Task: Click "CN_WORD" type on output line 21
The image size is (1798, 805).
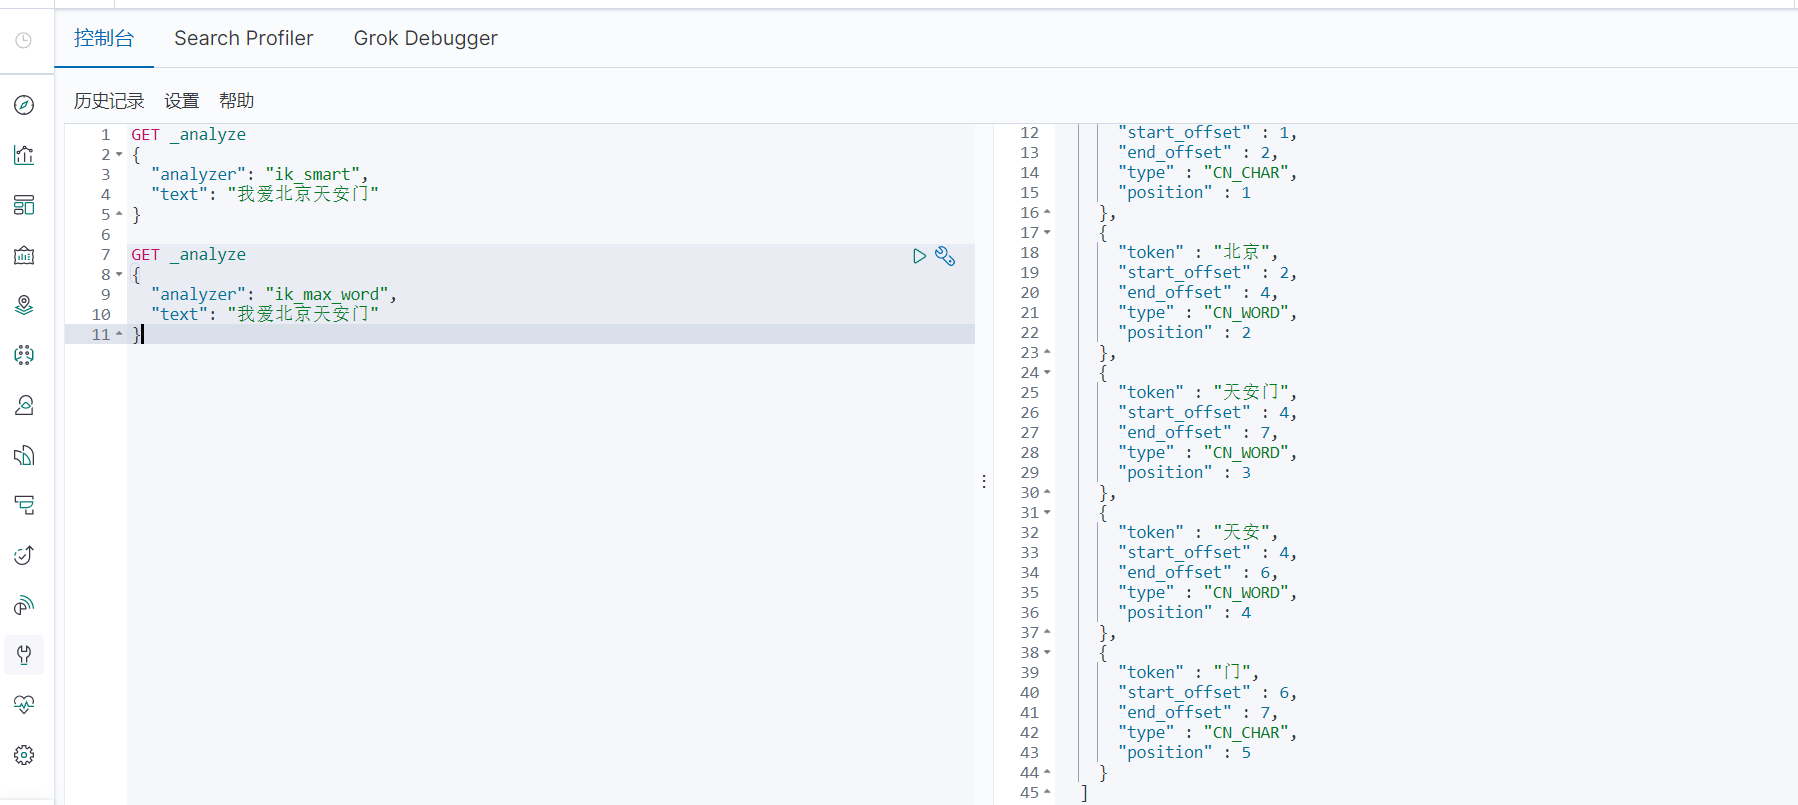Action: point(1247,312)
